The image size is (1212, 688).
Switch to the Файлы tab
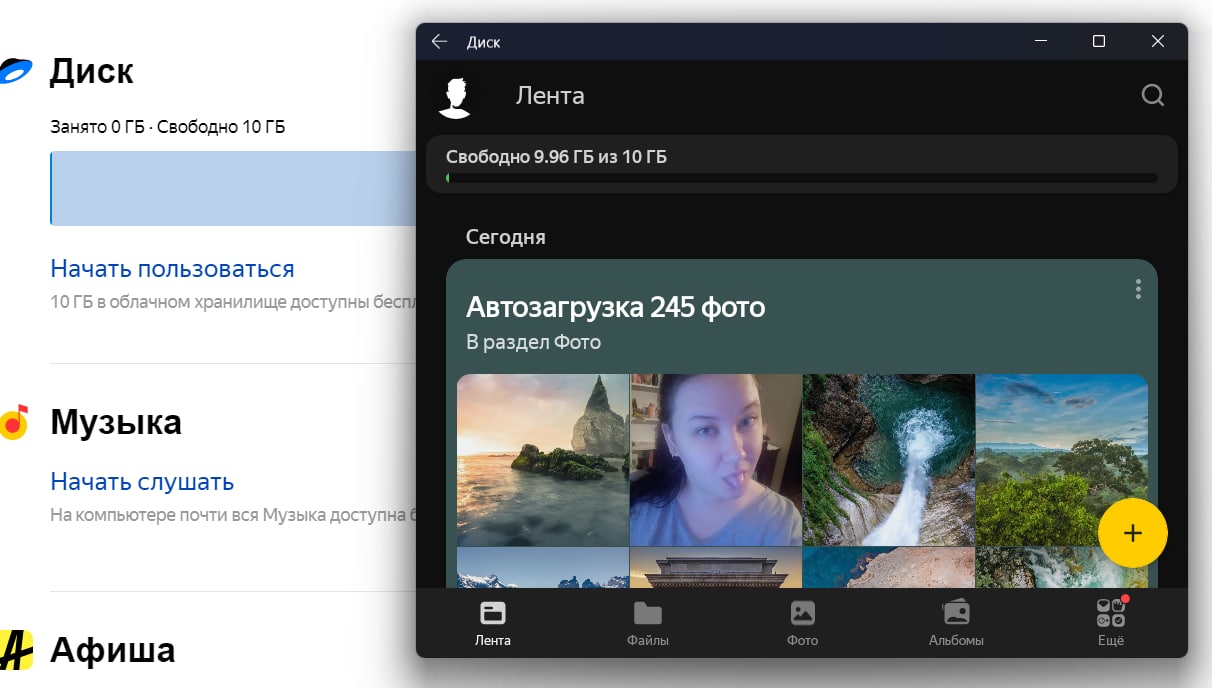648,623
